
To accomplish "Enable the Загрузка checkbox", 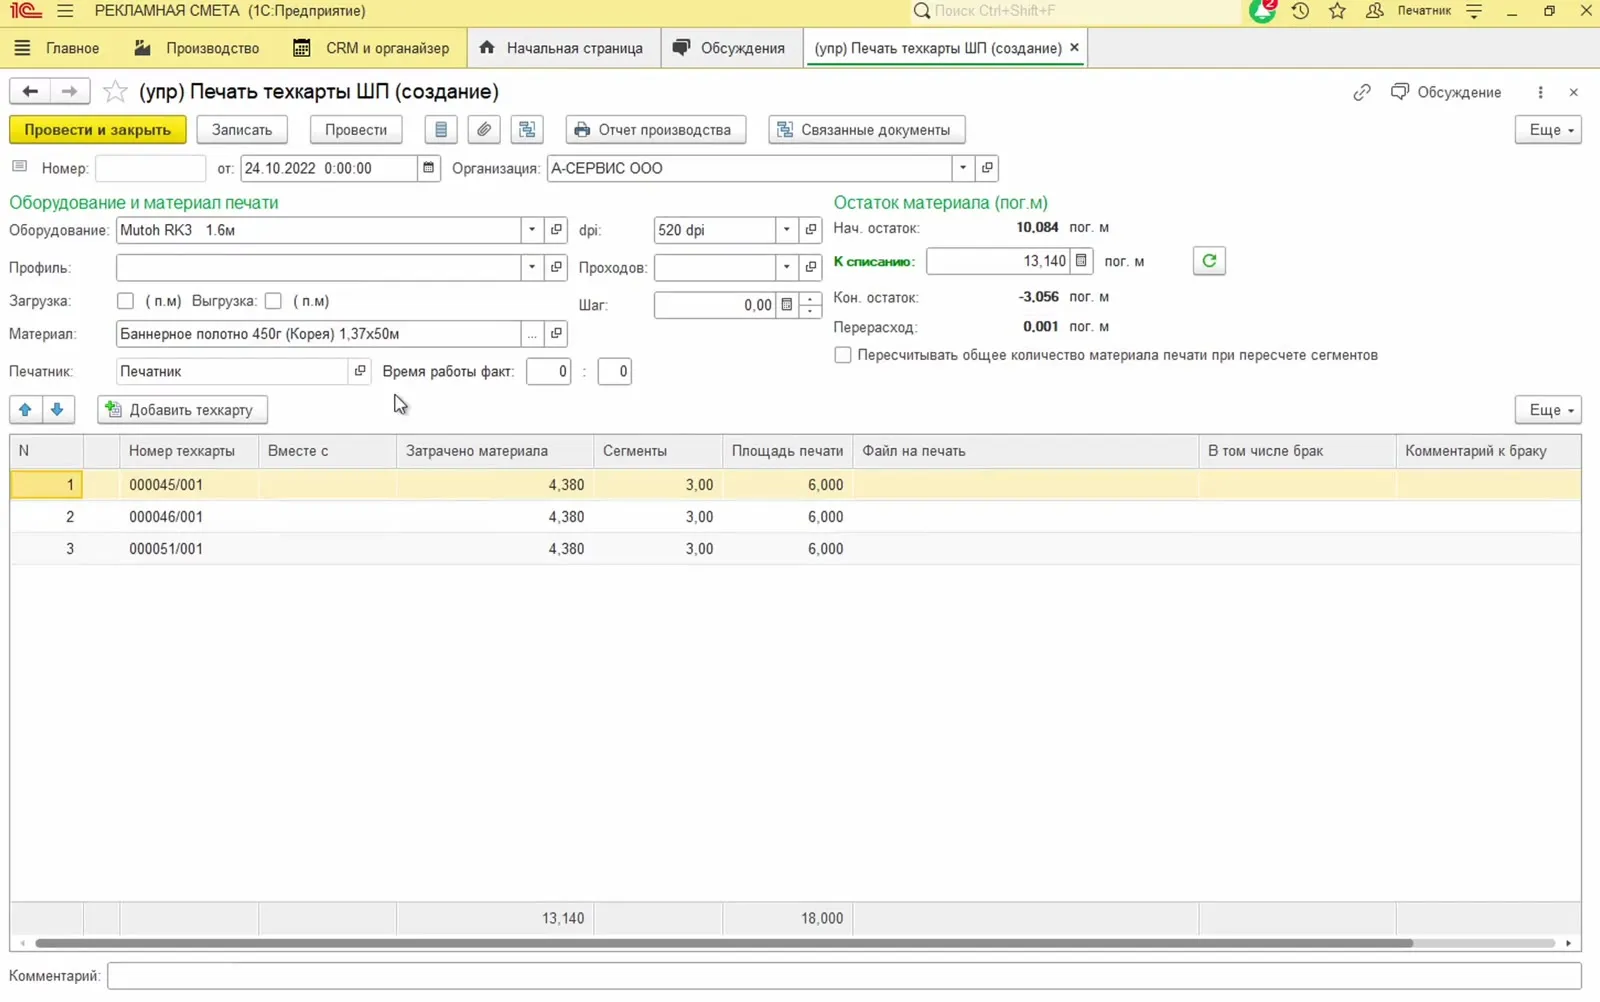I will pyautogui.click(x=125, y=301).
